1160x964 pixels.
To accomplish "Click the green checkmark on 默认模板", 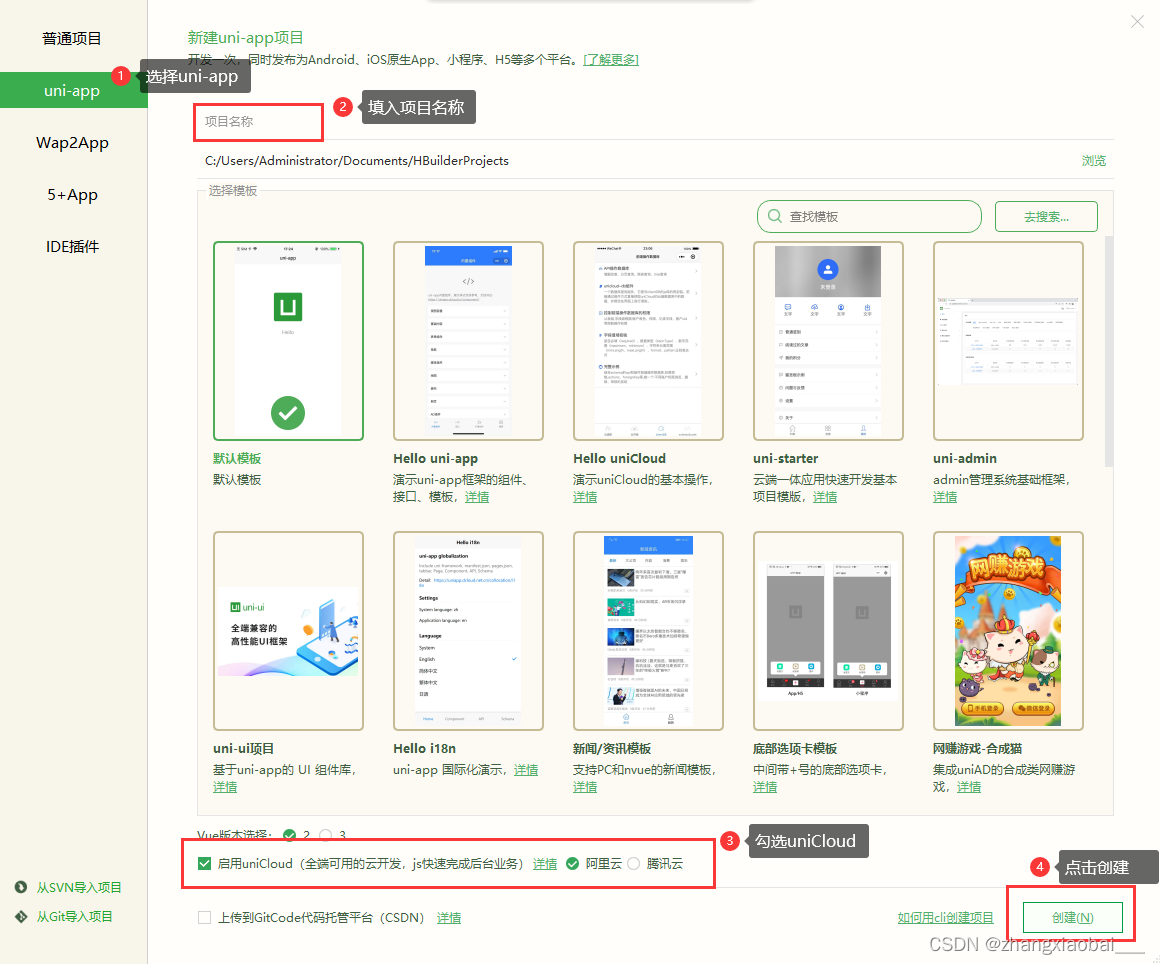I will (288, 413).
